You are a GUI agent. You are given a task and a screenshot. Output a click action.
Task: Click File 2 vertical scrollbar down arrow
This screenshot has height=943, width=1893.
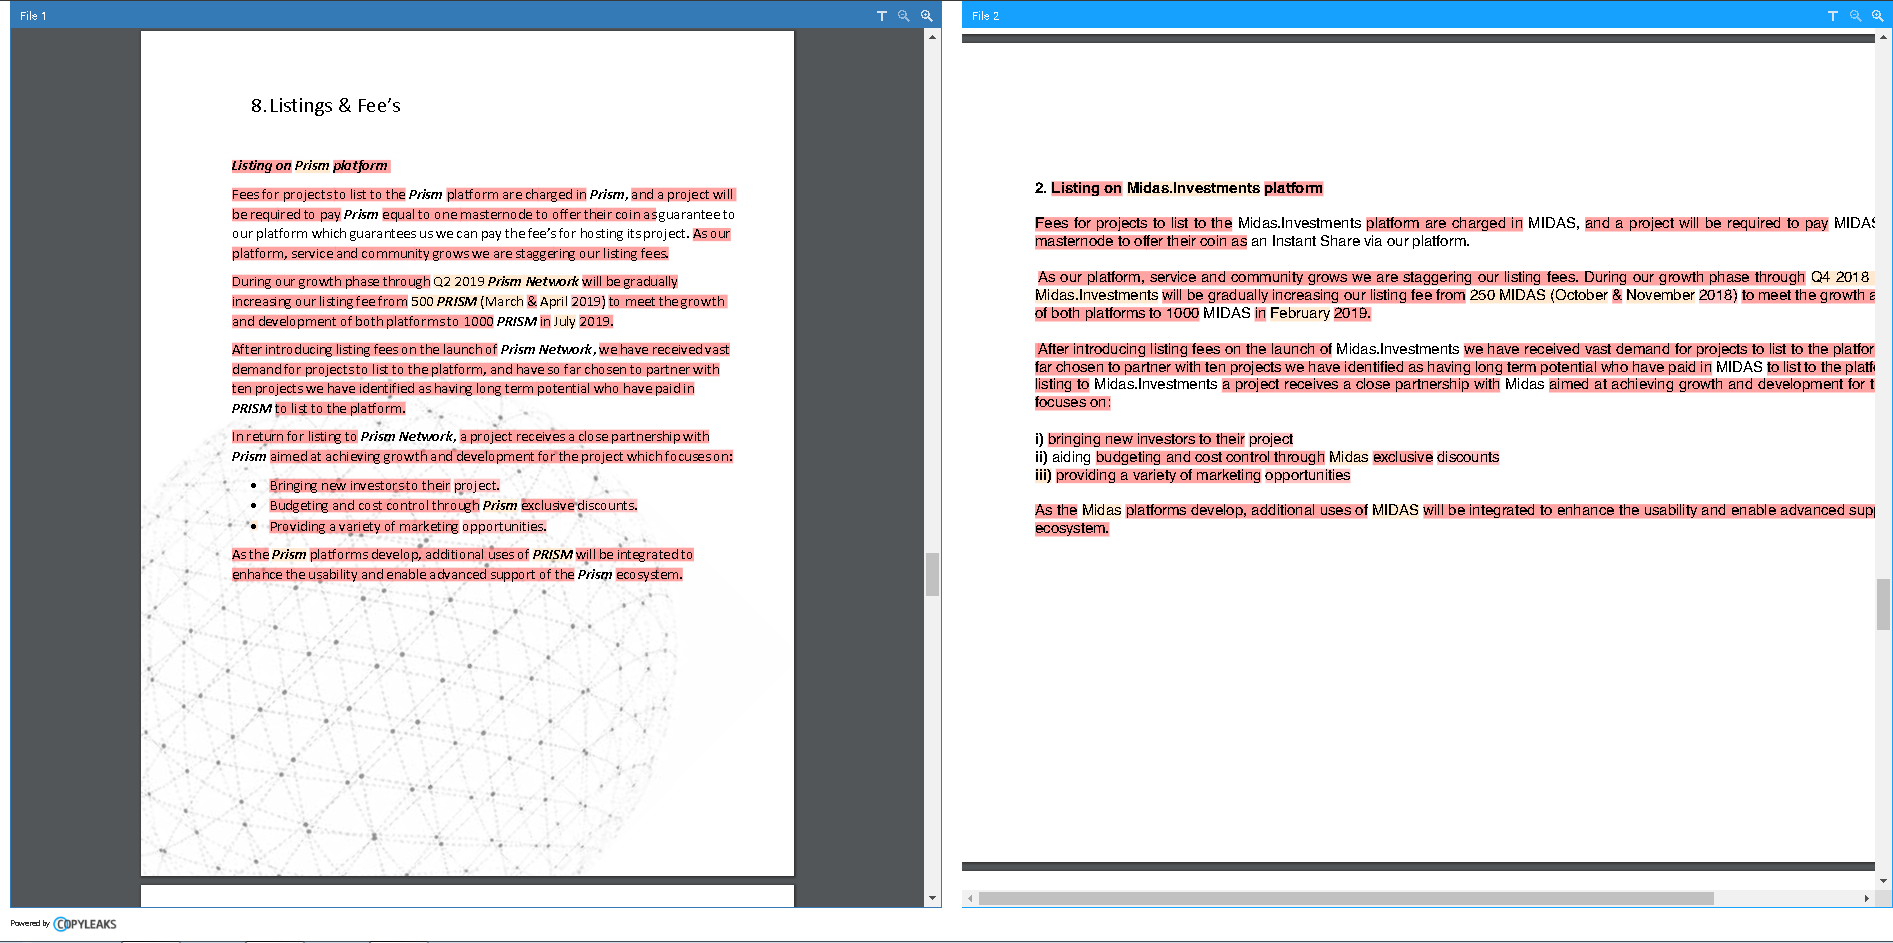tap(1883, 881)
